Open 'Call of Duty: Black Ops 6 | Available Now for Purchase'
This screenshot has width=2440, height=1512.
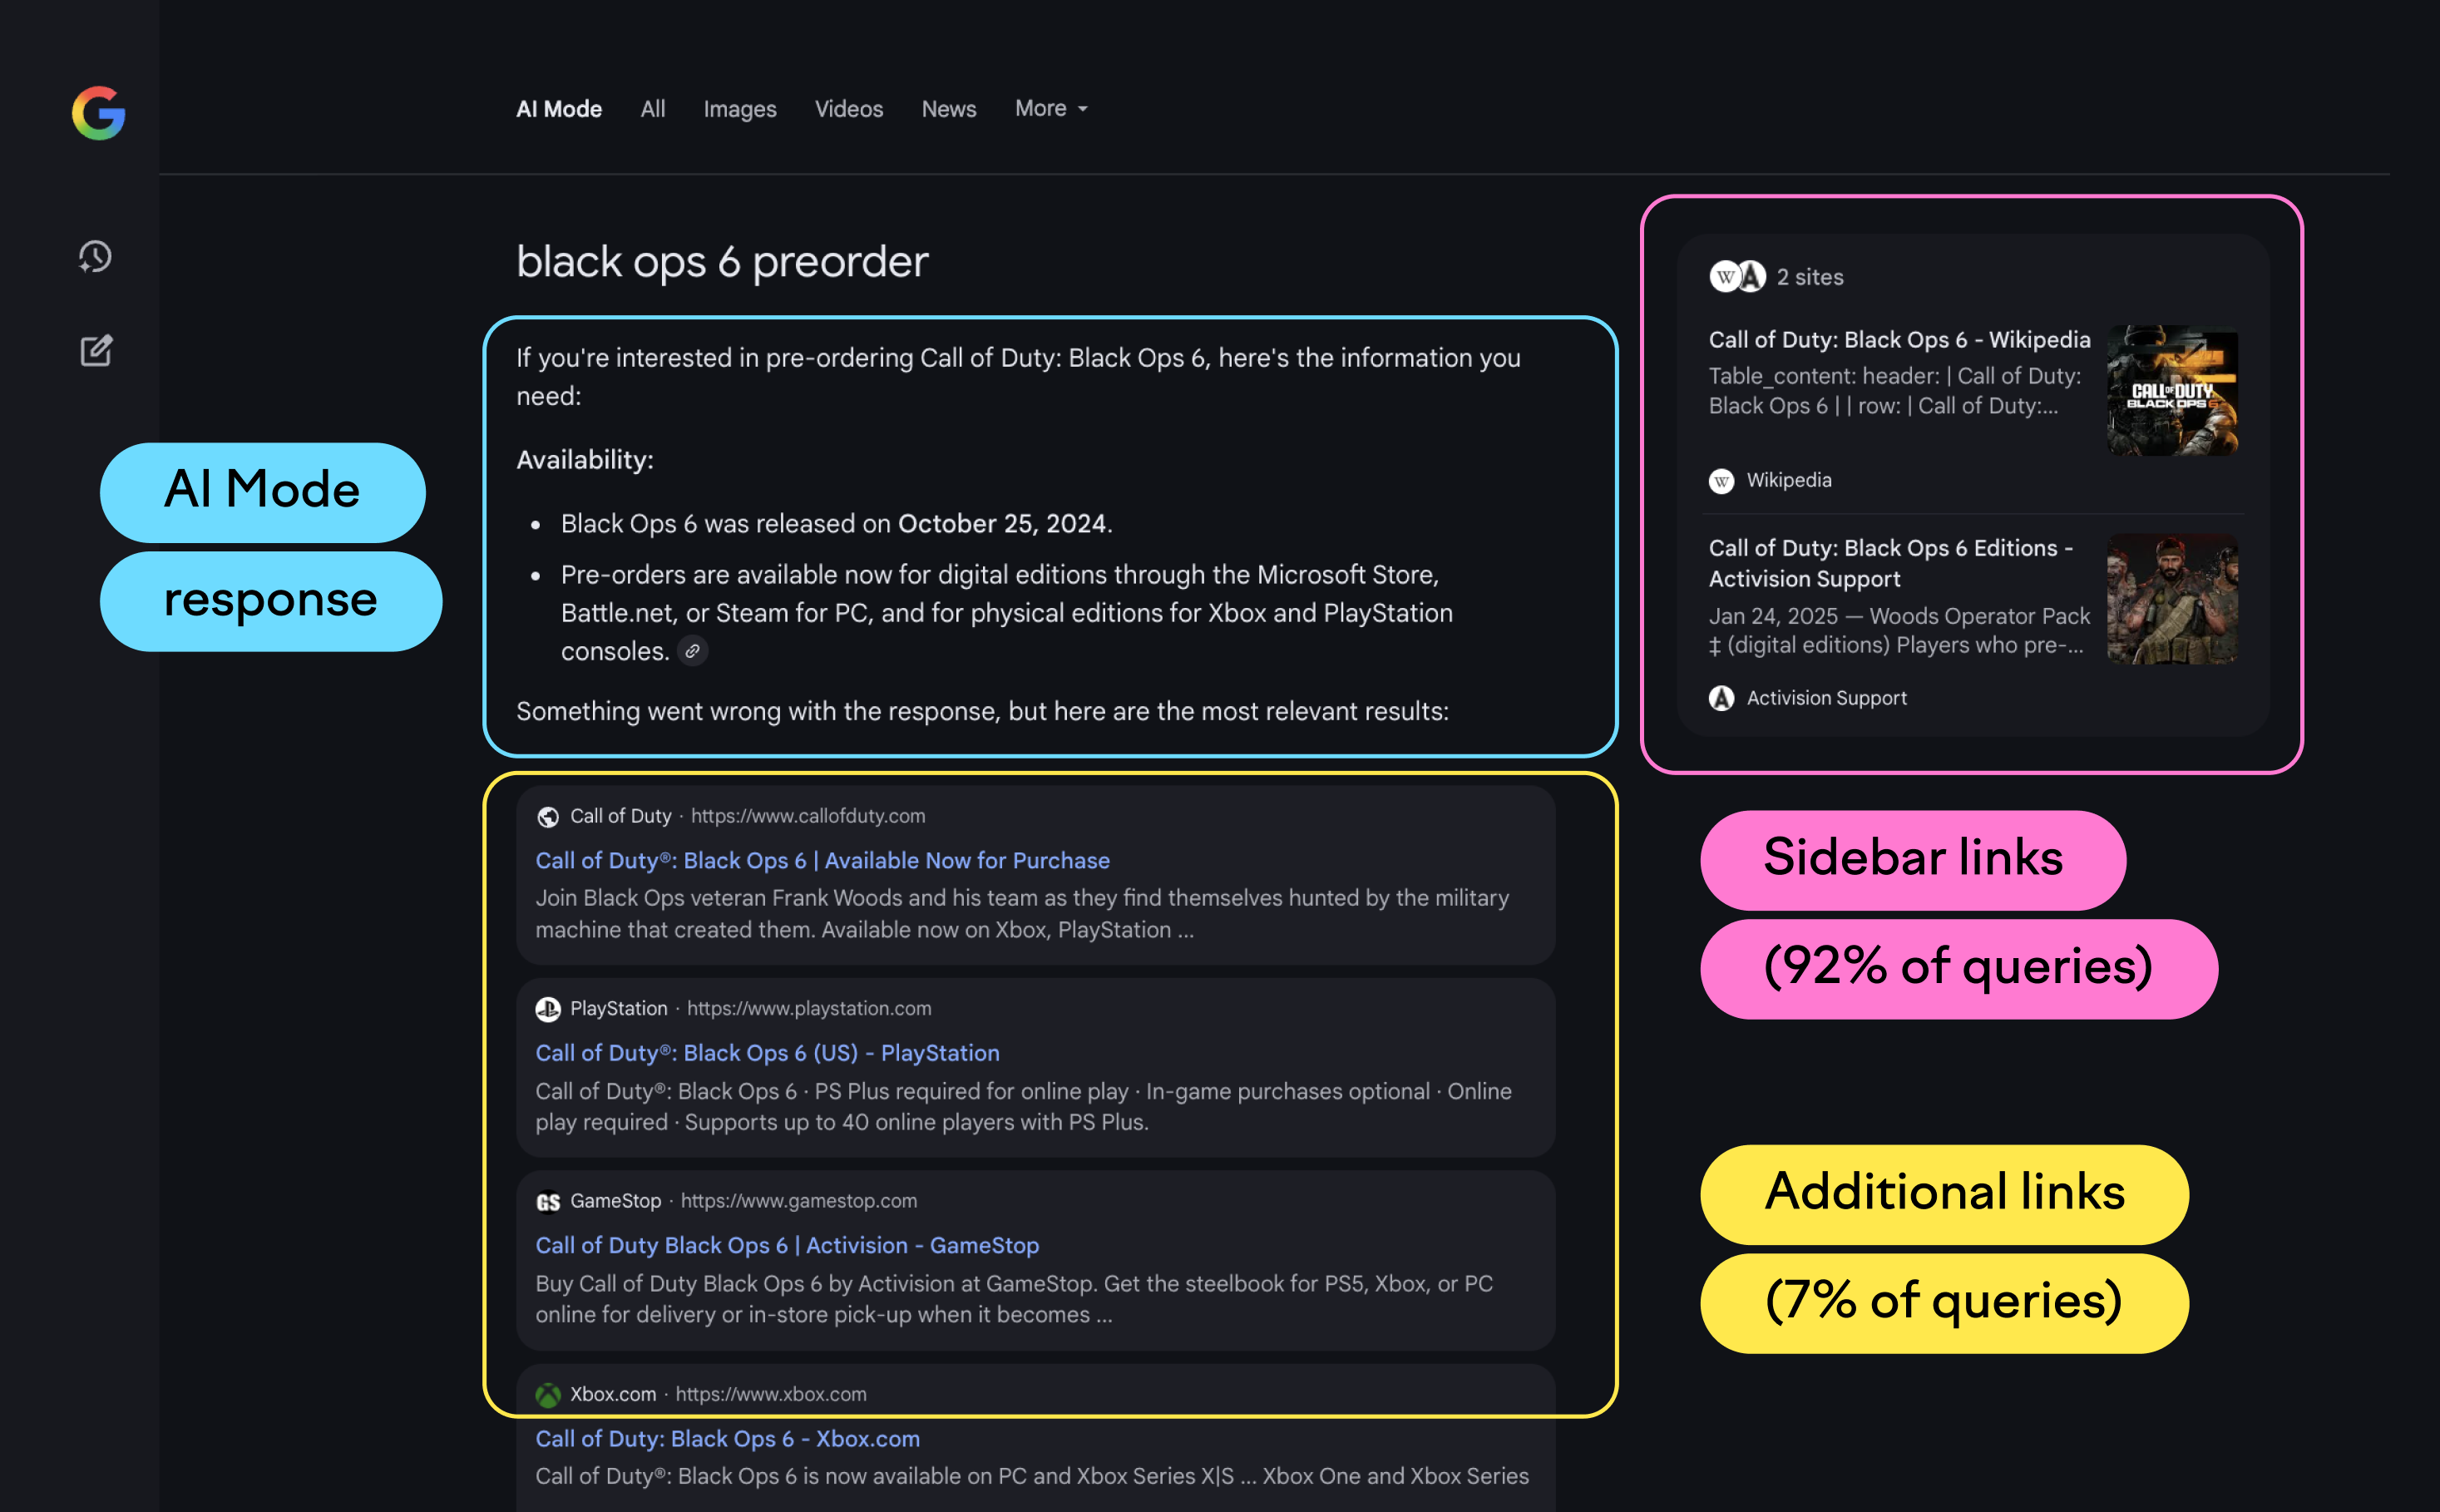click(821, 860)
